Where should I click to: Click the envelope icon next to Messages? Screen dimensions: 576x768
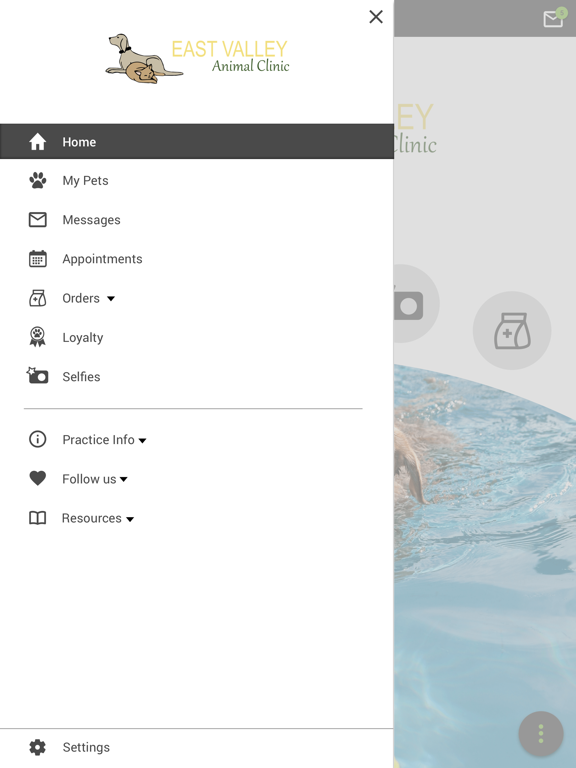(38, 220)
